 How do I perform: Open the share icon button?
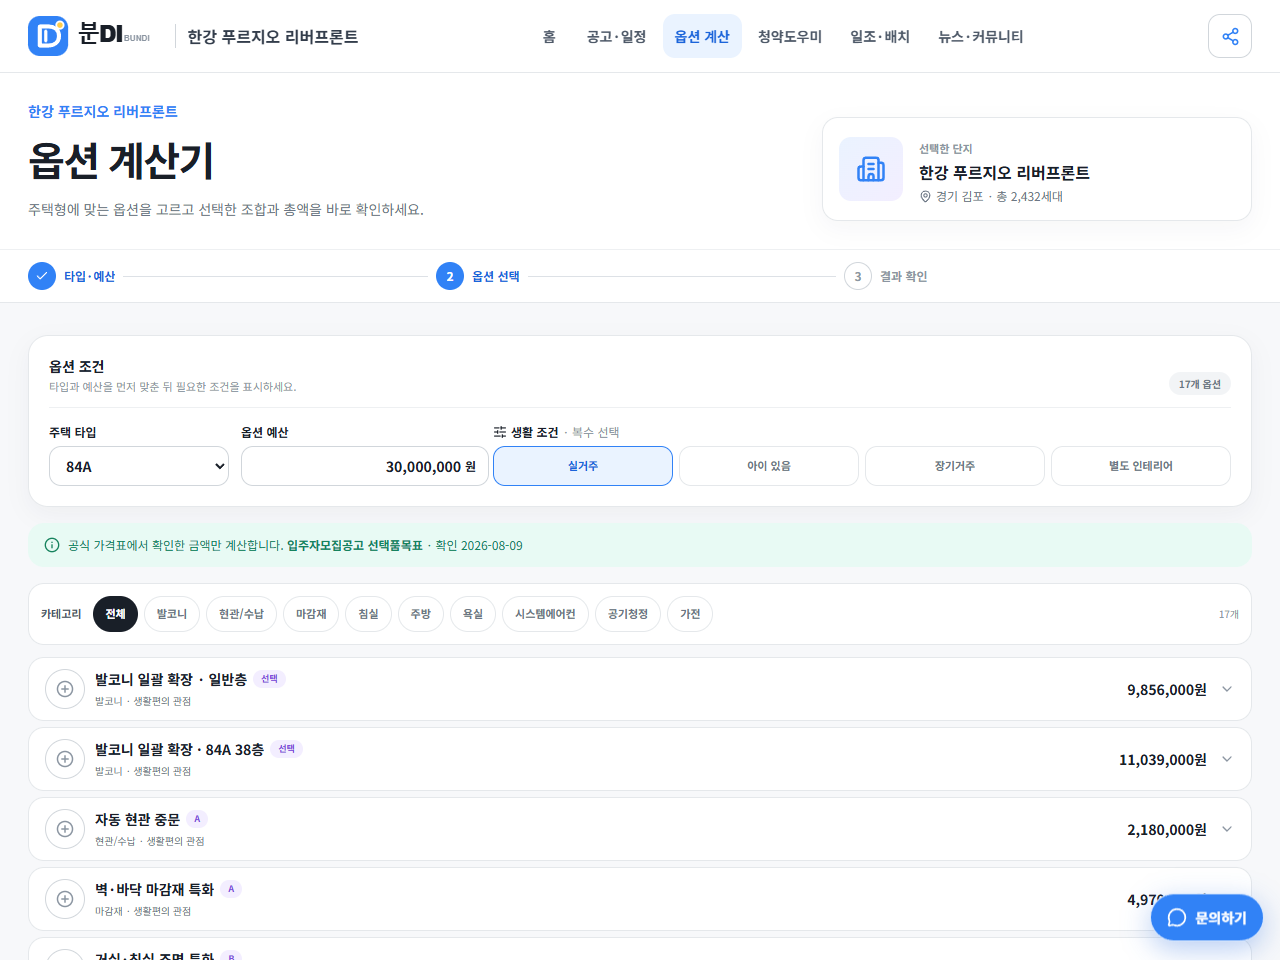[x=1230, y=36]
